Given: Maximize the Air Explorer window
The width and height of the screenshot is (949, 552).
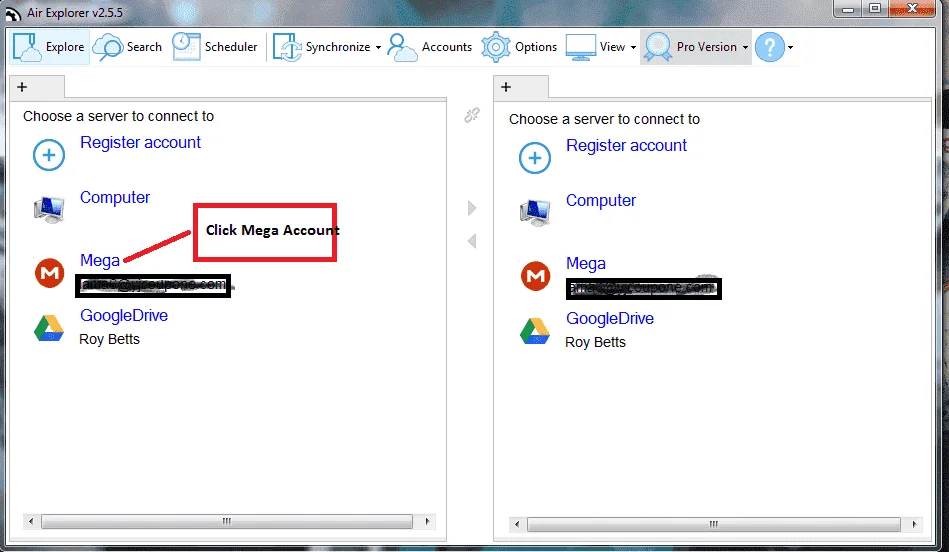Looking at the screenshot, I should [x=875, y=9].
